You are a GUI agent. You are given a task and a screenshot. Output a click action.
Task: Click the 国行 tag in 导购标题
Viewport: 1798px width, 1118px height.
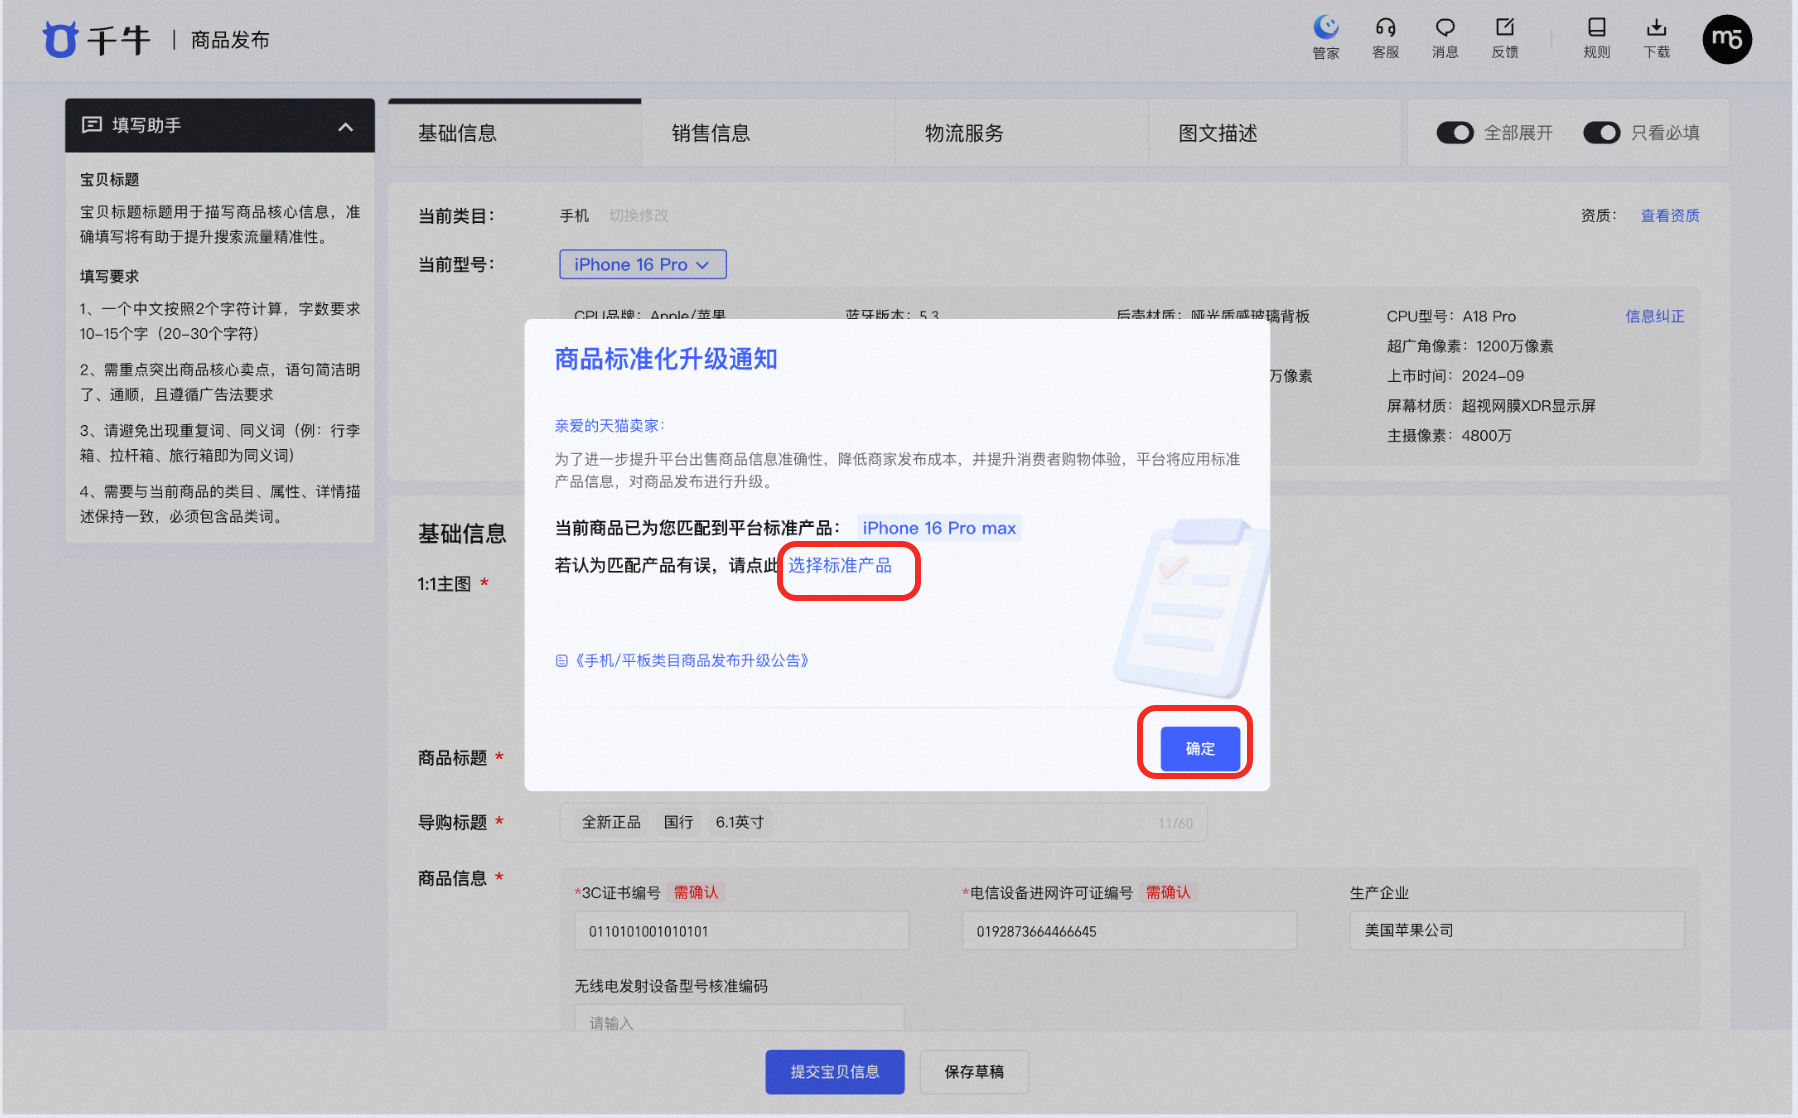(x=678, y=823)
